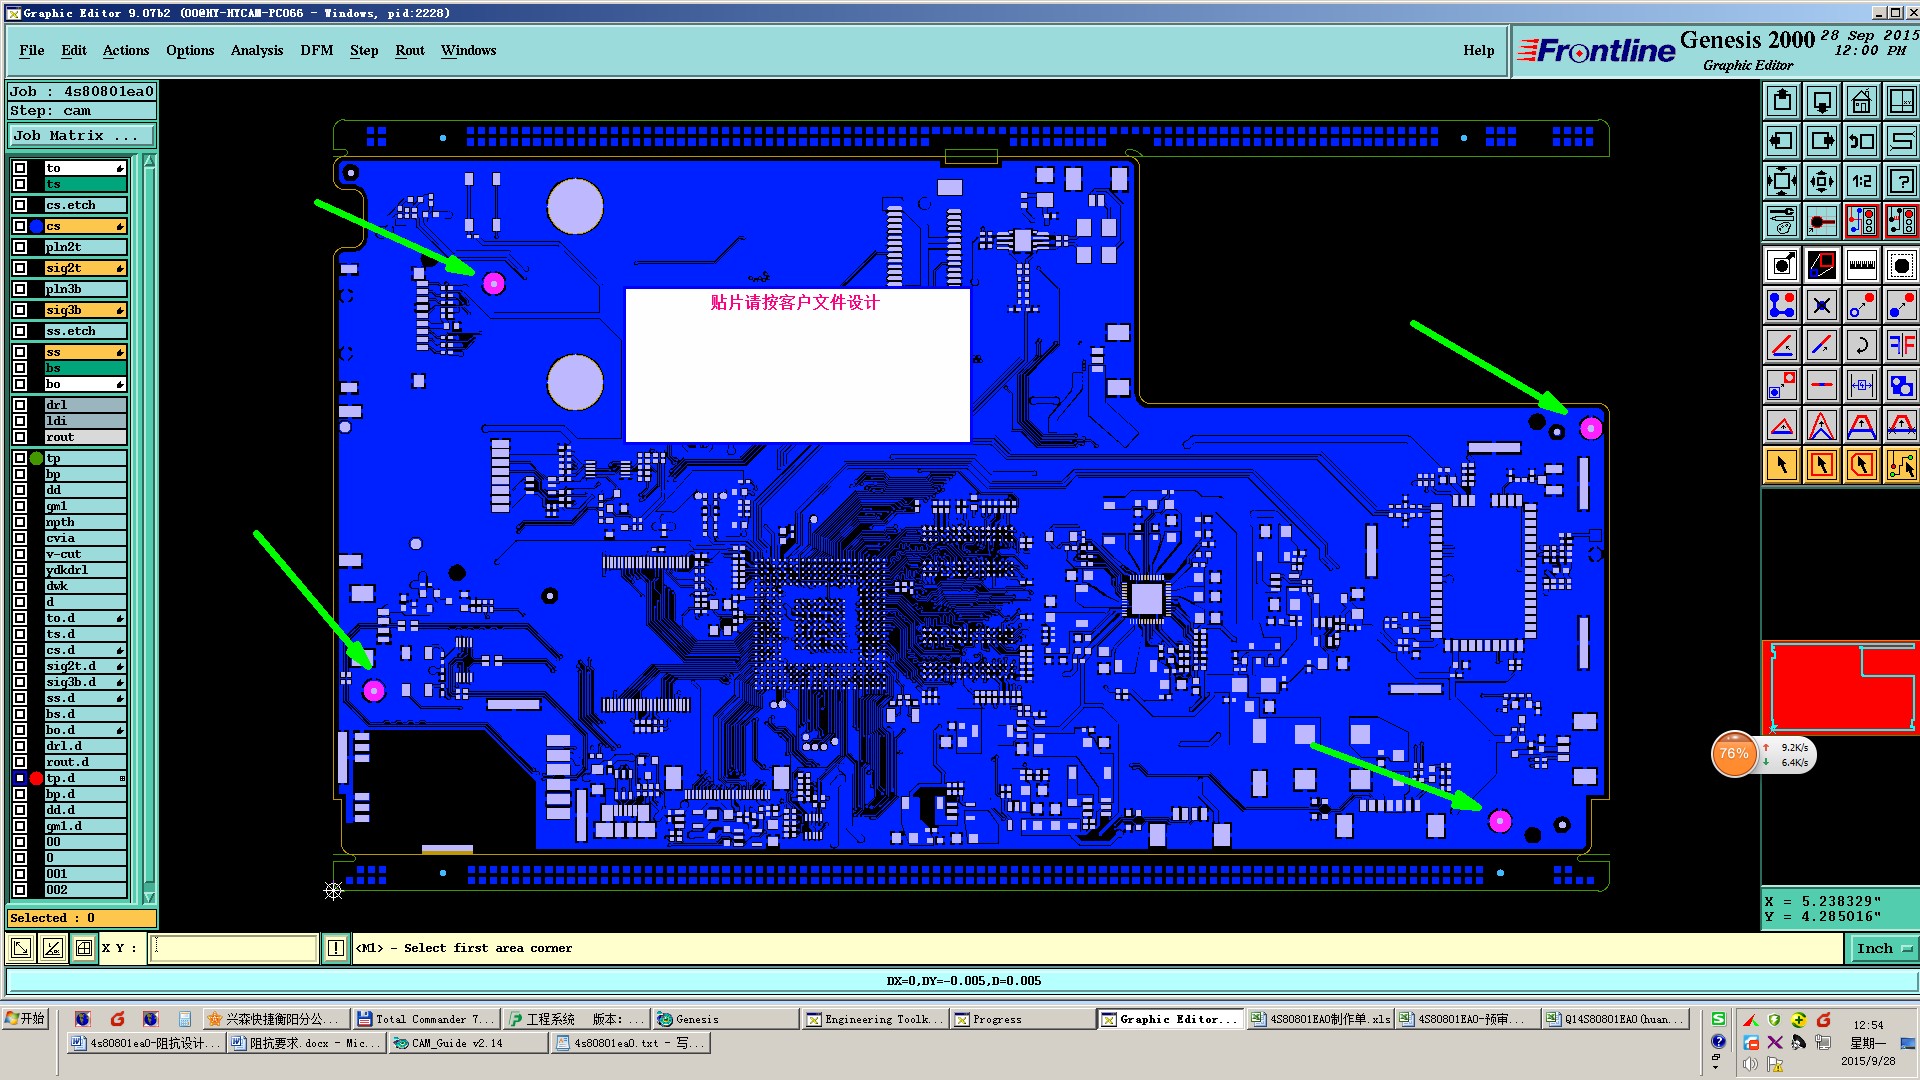Click the question mark help icon
The height and width of the screenshot is (1080, 1920).
(1902, 181)
